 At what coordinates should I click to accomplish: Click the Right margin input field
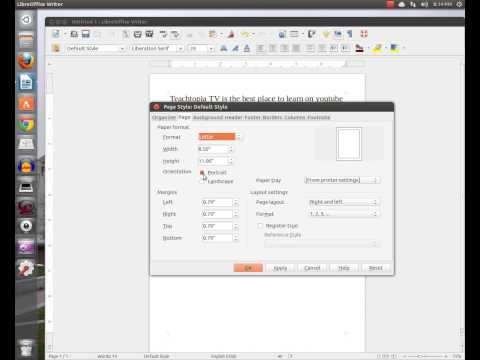[217, 214]
